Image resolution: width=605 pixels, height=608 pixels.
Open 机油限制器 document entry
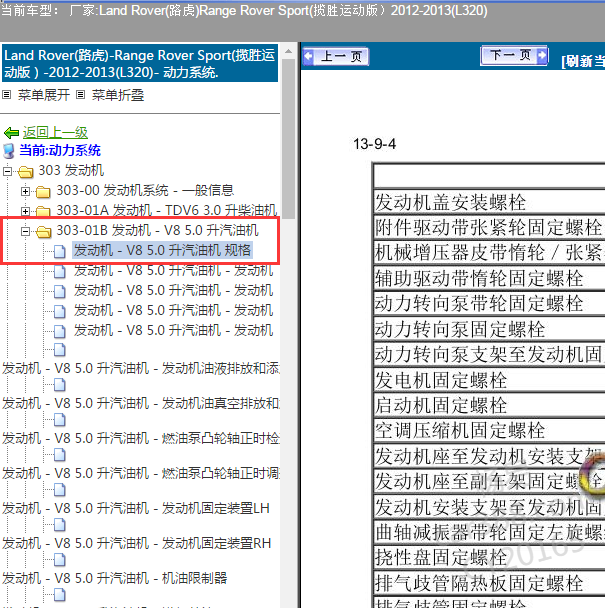coord(115,578)
